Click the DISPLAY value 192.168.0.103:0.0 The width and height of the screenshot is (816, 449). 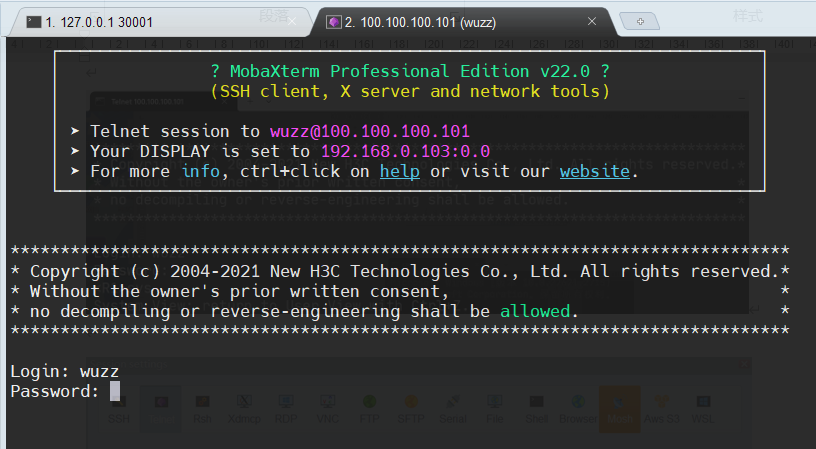tap(405, 151)
